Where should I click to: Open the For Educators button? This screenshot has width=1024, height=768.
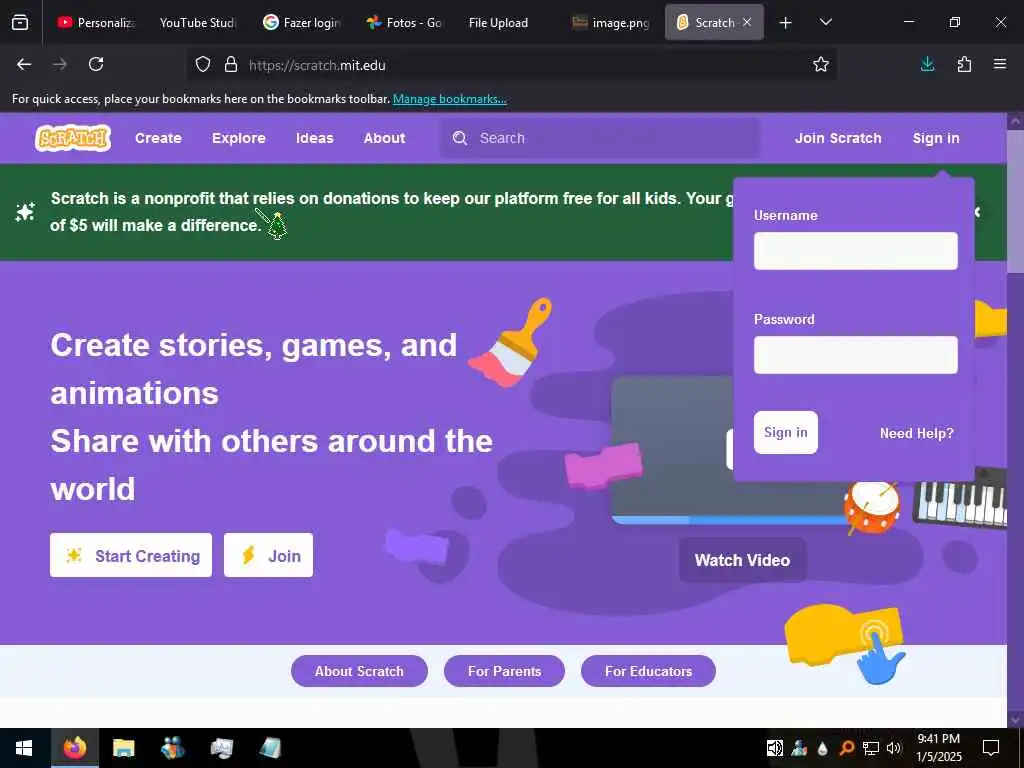[648, 671]
